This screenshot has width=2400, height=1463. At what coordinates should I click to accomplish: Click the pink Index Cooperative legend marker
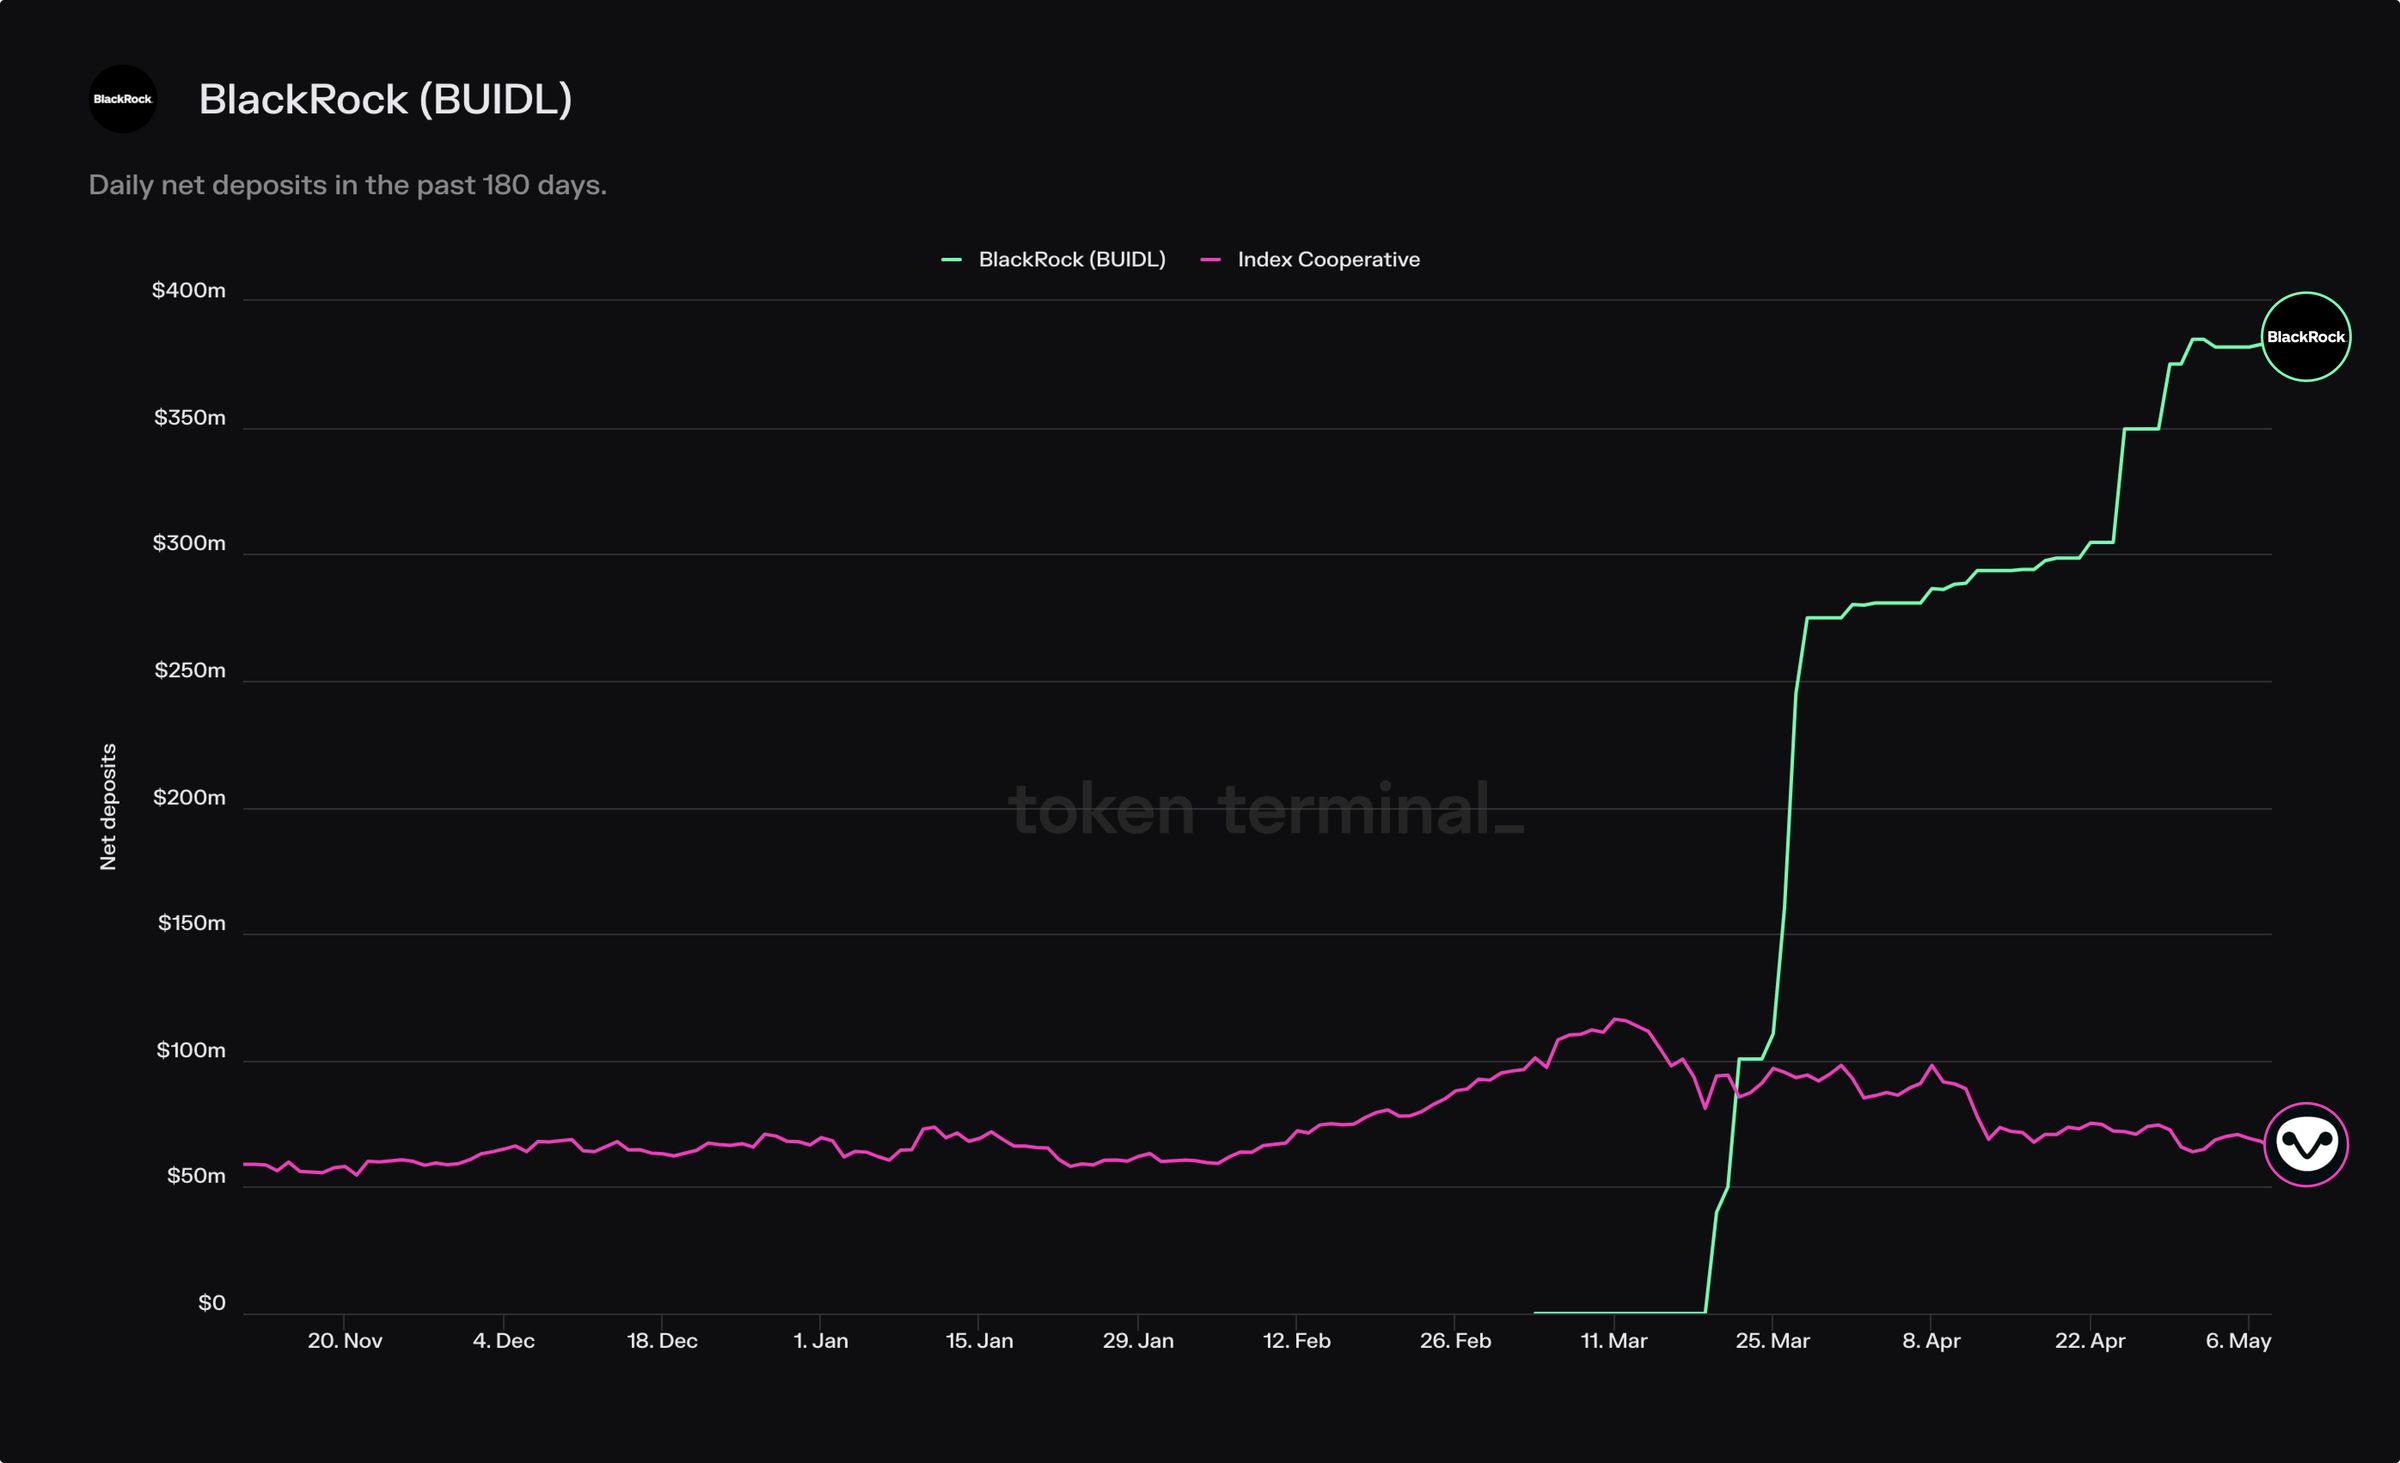click(x=1210, y=260)
